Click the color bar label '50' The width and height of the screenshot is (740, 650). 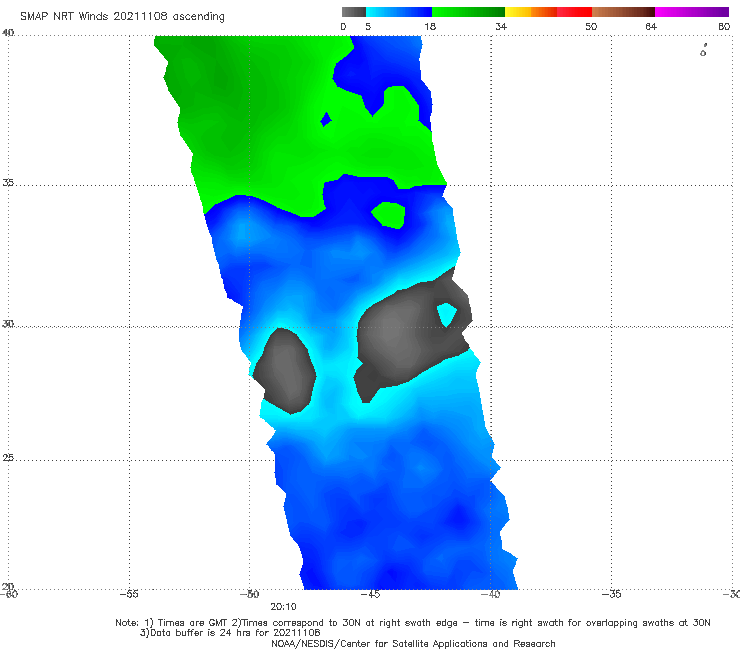(591, 27)
